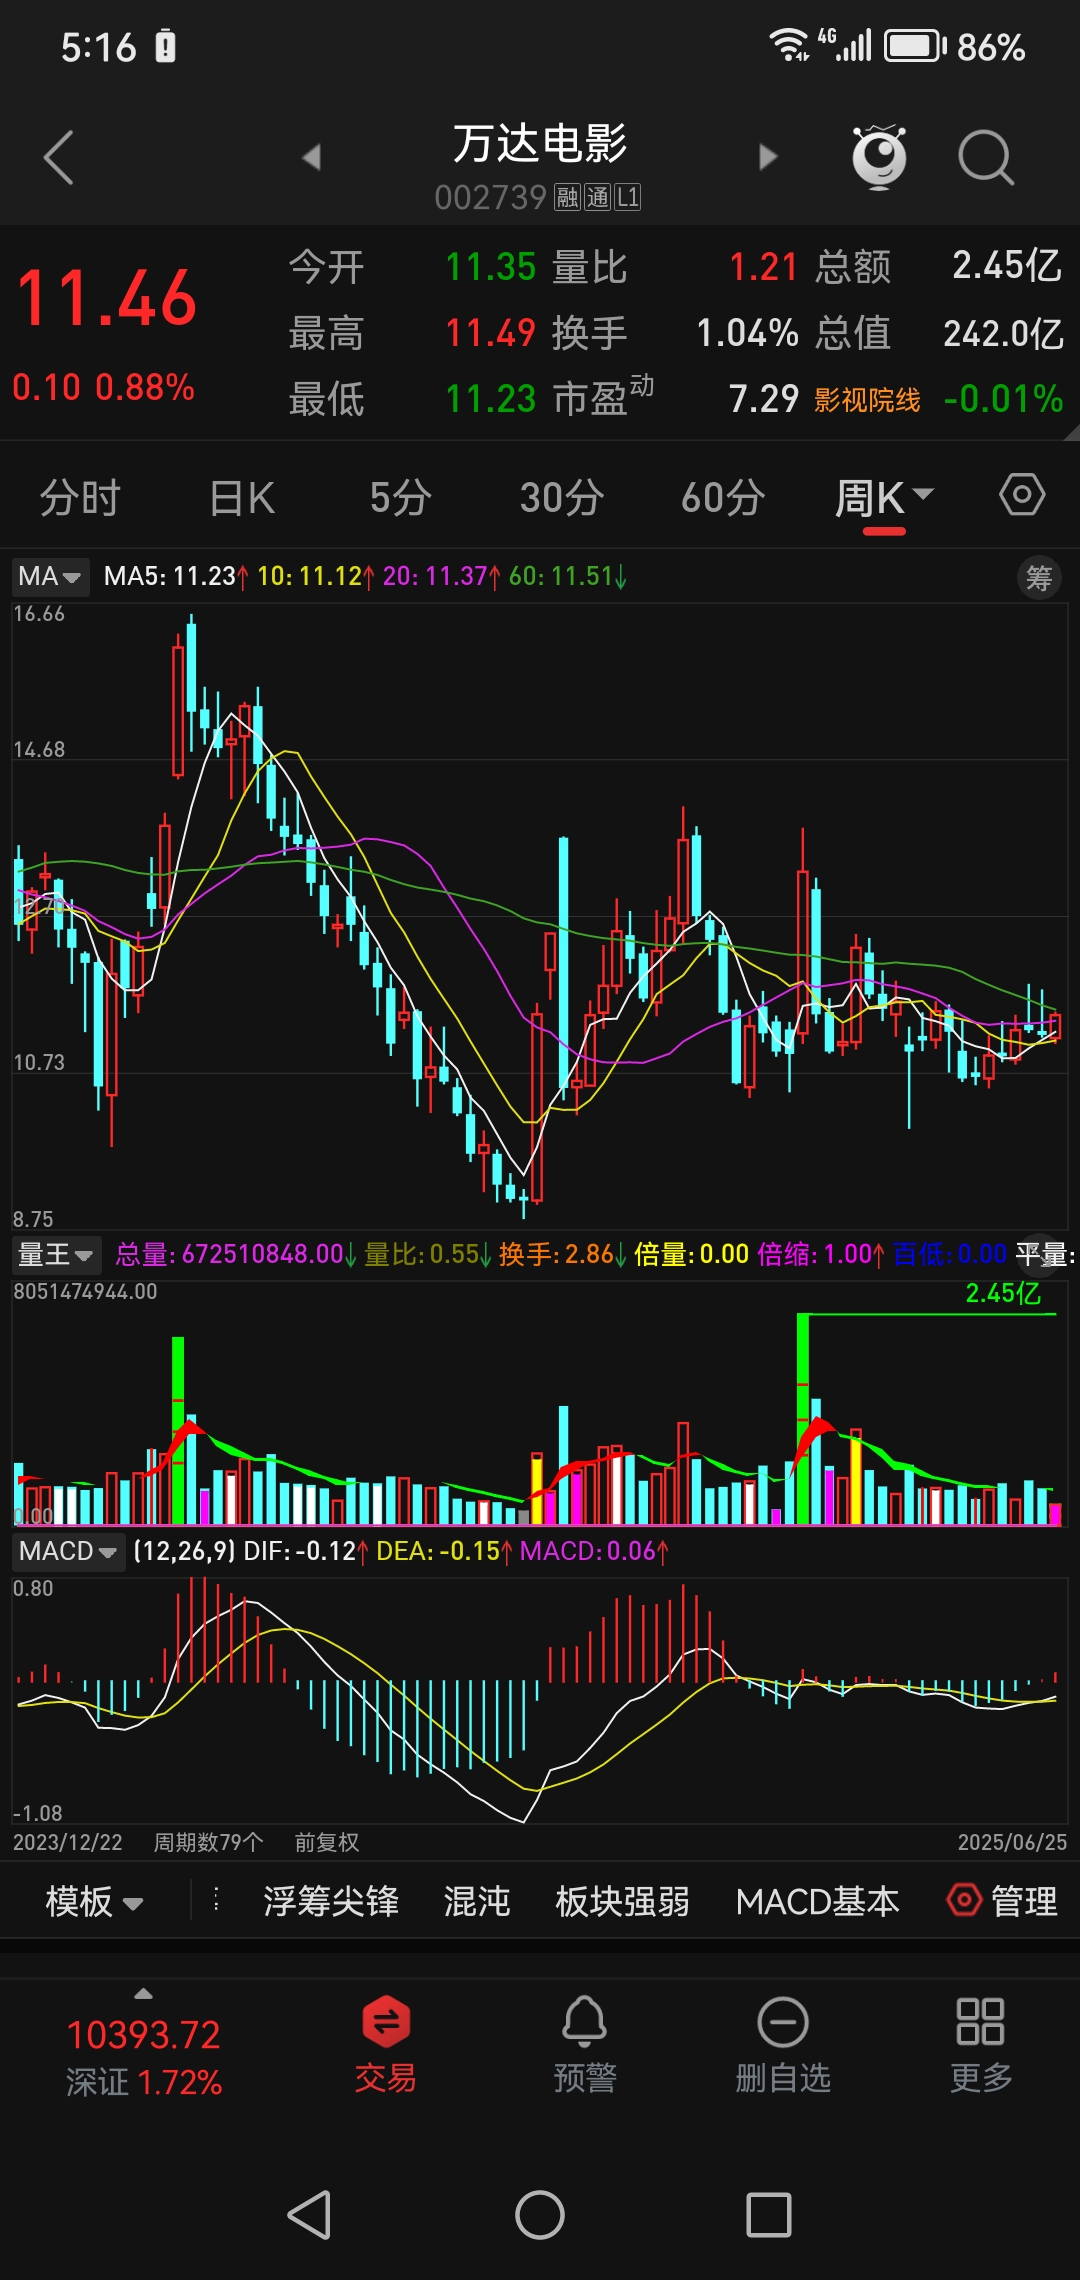Tap the vertical dots beside 模板
This screenshot has width=1080, height=2280.
point(216,1899)
